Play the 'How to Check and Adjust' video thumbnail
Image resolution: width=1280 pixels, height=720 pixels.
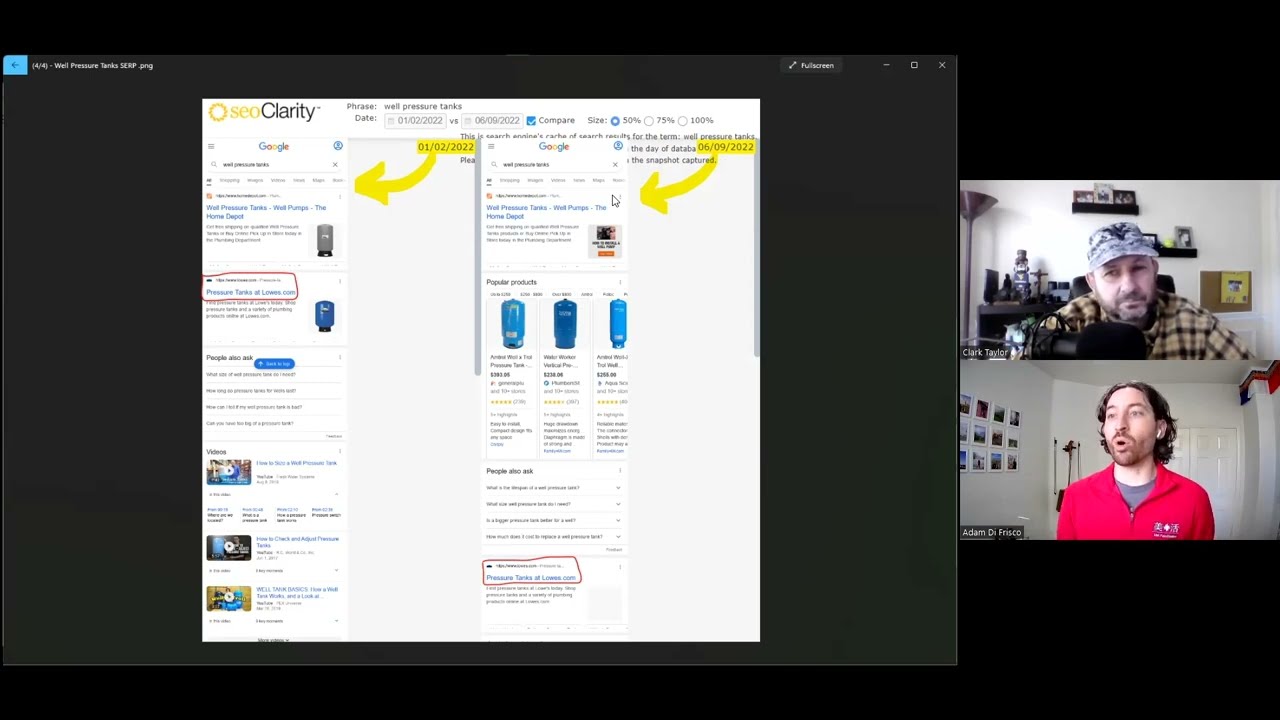229,548
